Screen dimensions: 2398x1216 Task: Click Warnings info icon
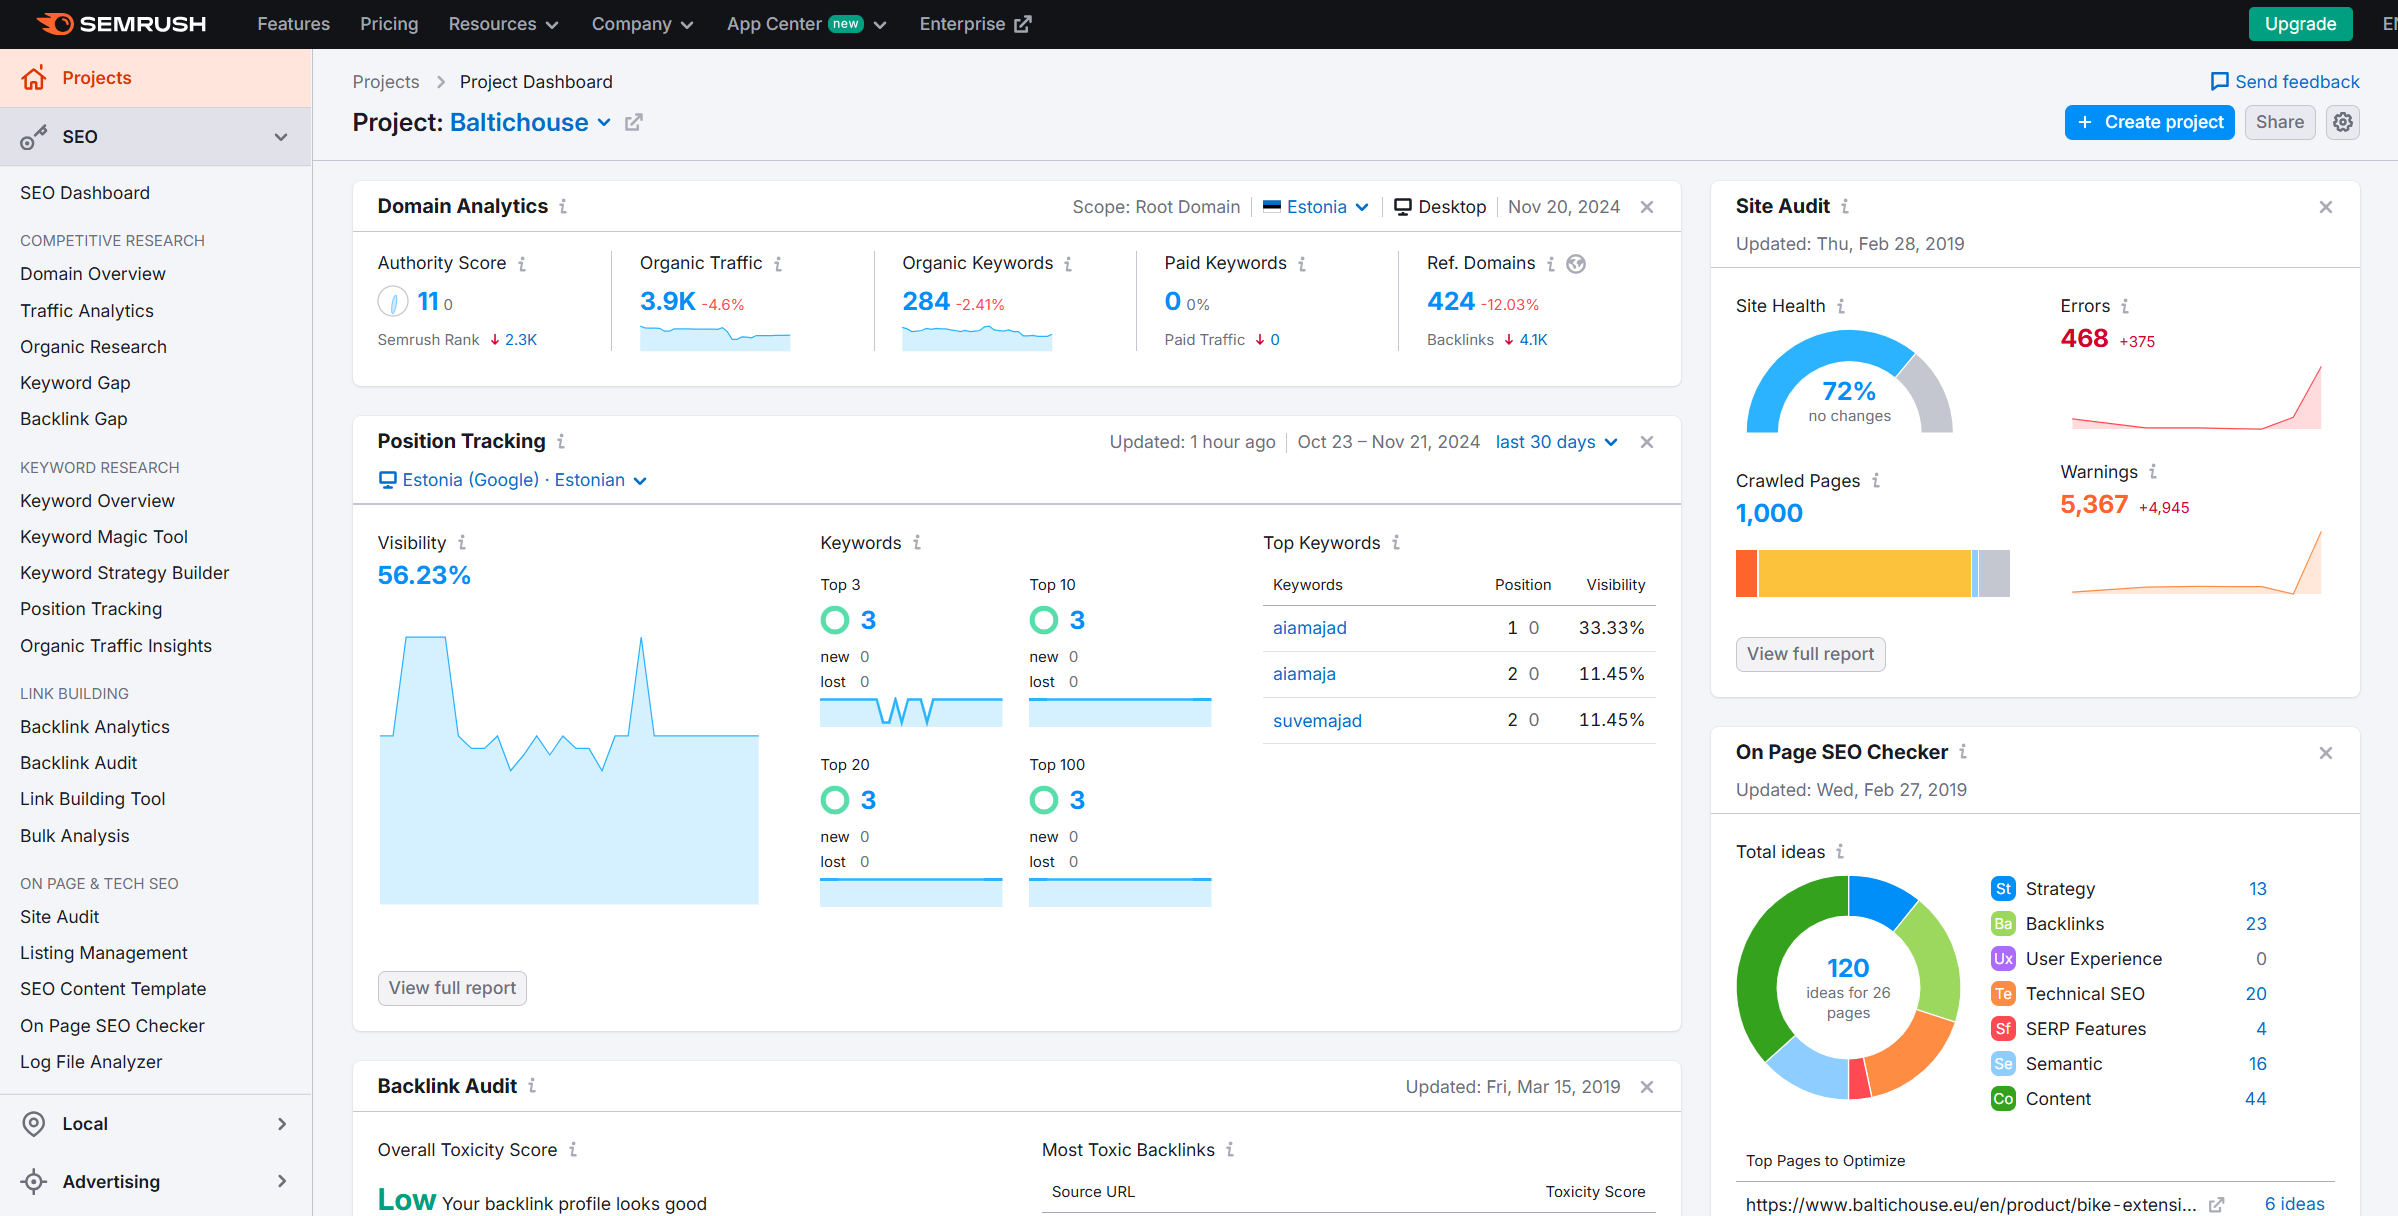tap(2153, 471)
